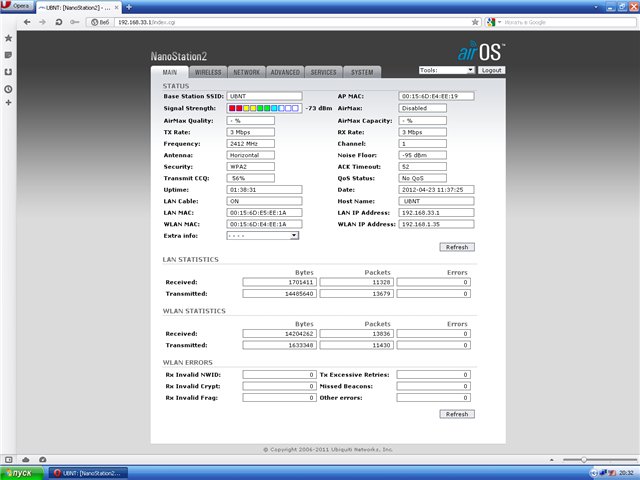Viewport: 640px width, 480px height.
Task: Close the UBNT NanoStation2 browser tab
Action: [116, 7]
